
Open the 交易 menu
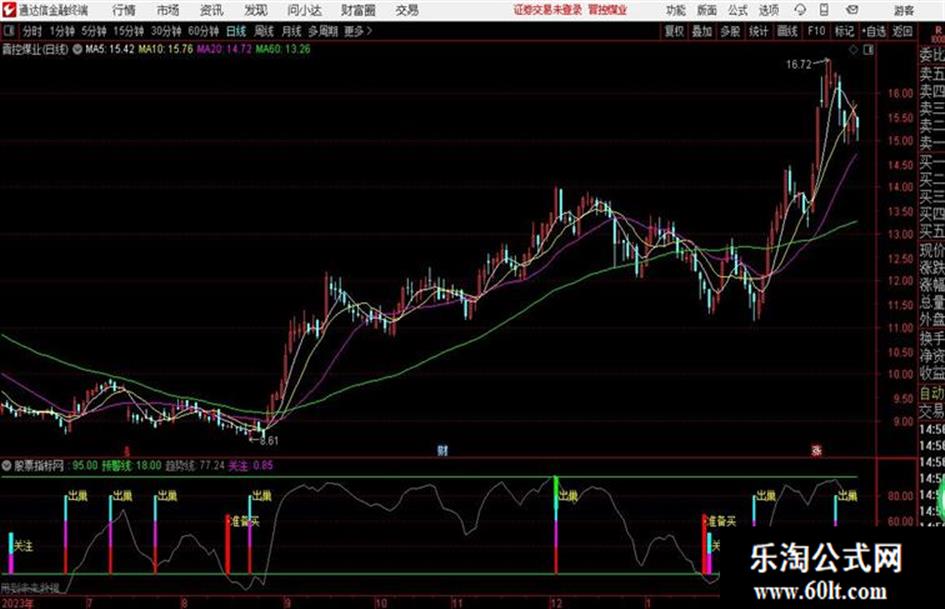coord(407,10)
